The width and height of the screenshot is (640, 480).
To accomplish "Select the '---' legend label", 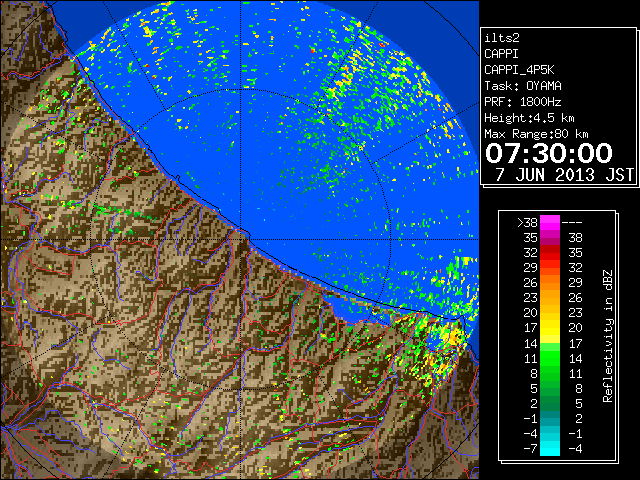I will pos(572,223).
